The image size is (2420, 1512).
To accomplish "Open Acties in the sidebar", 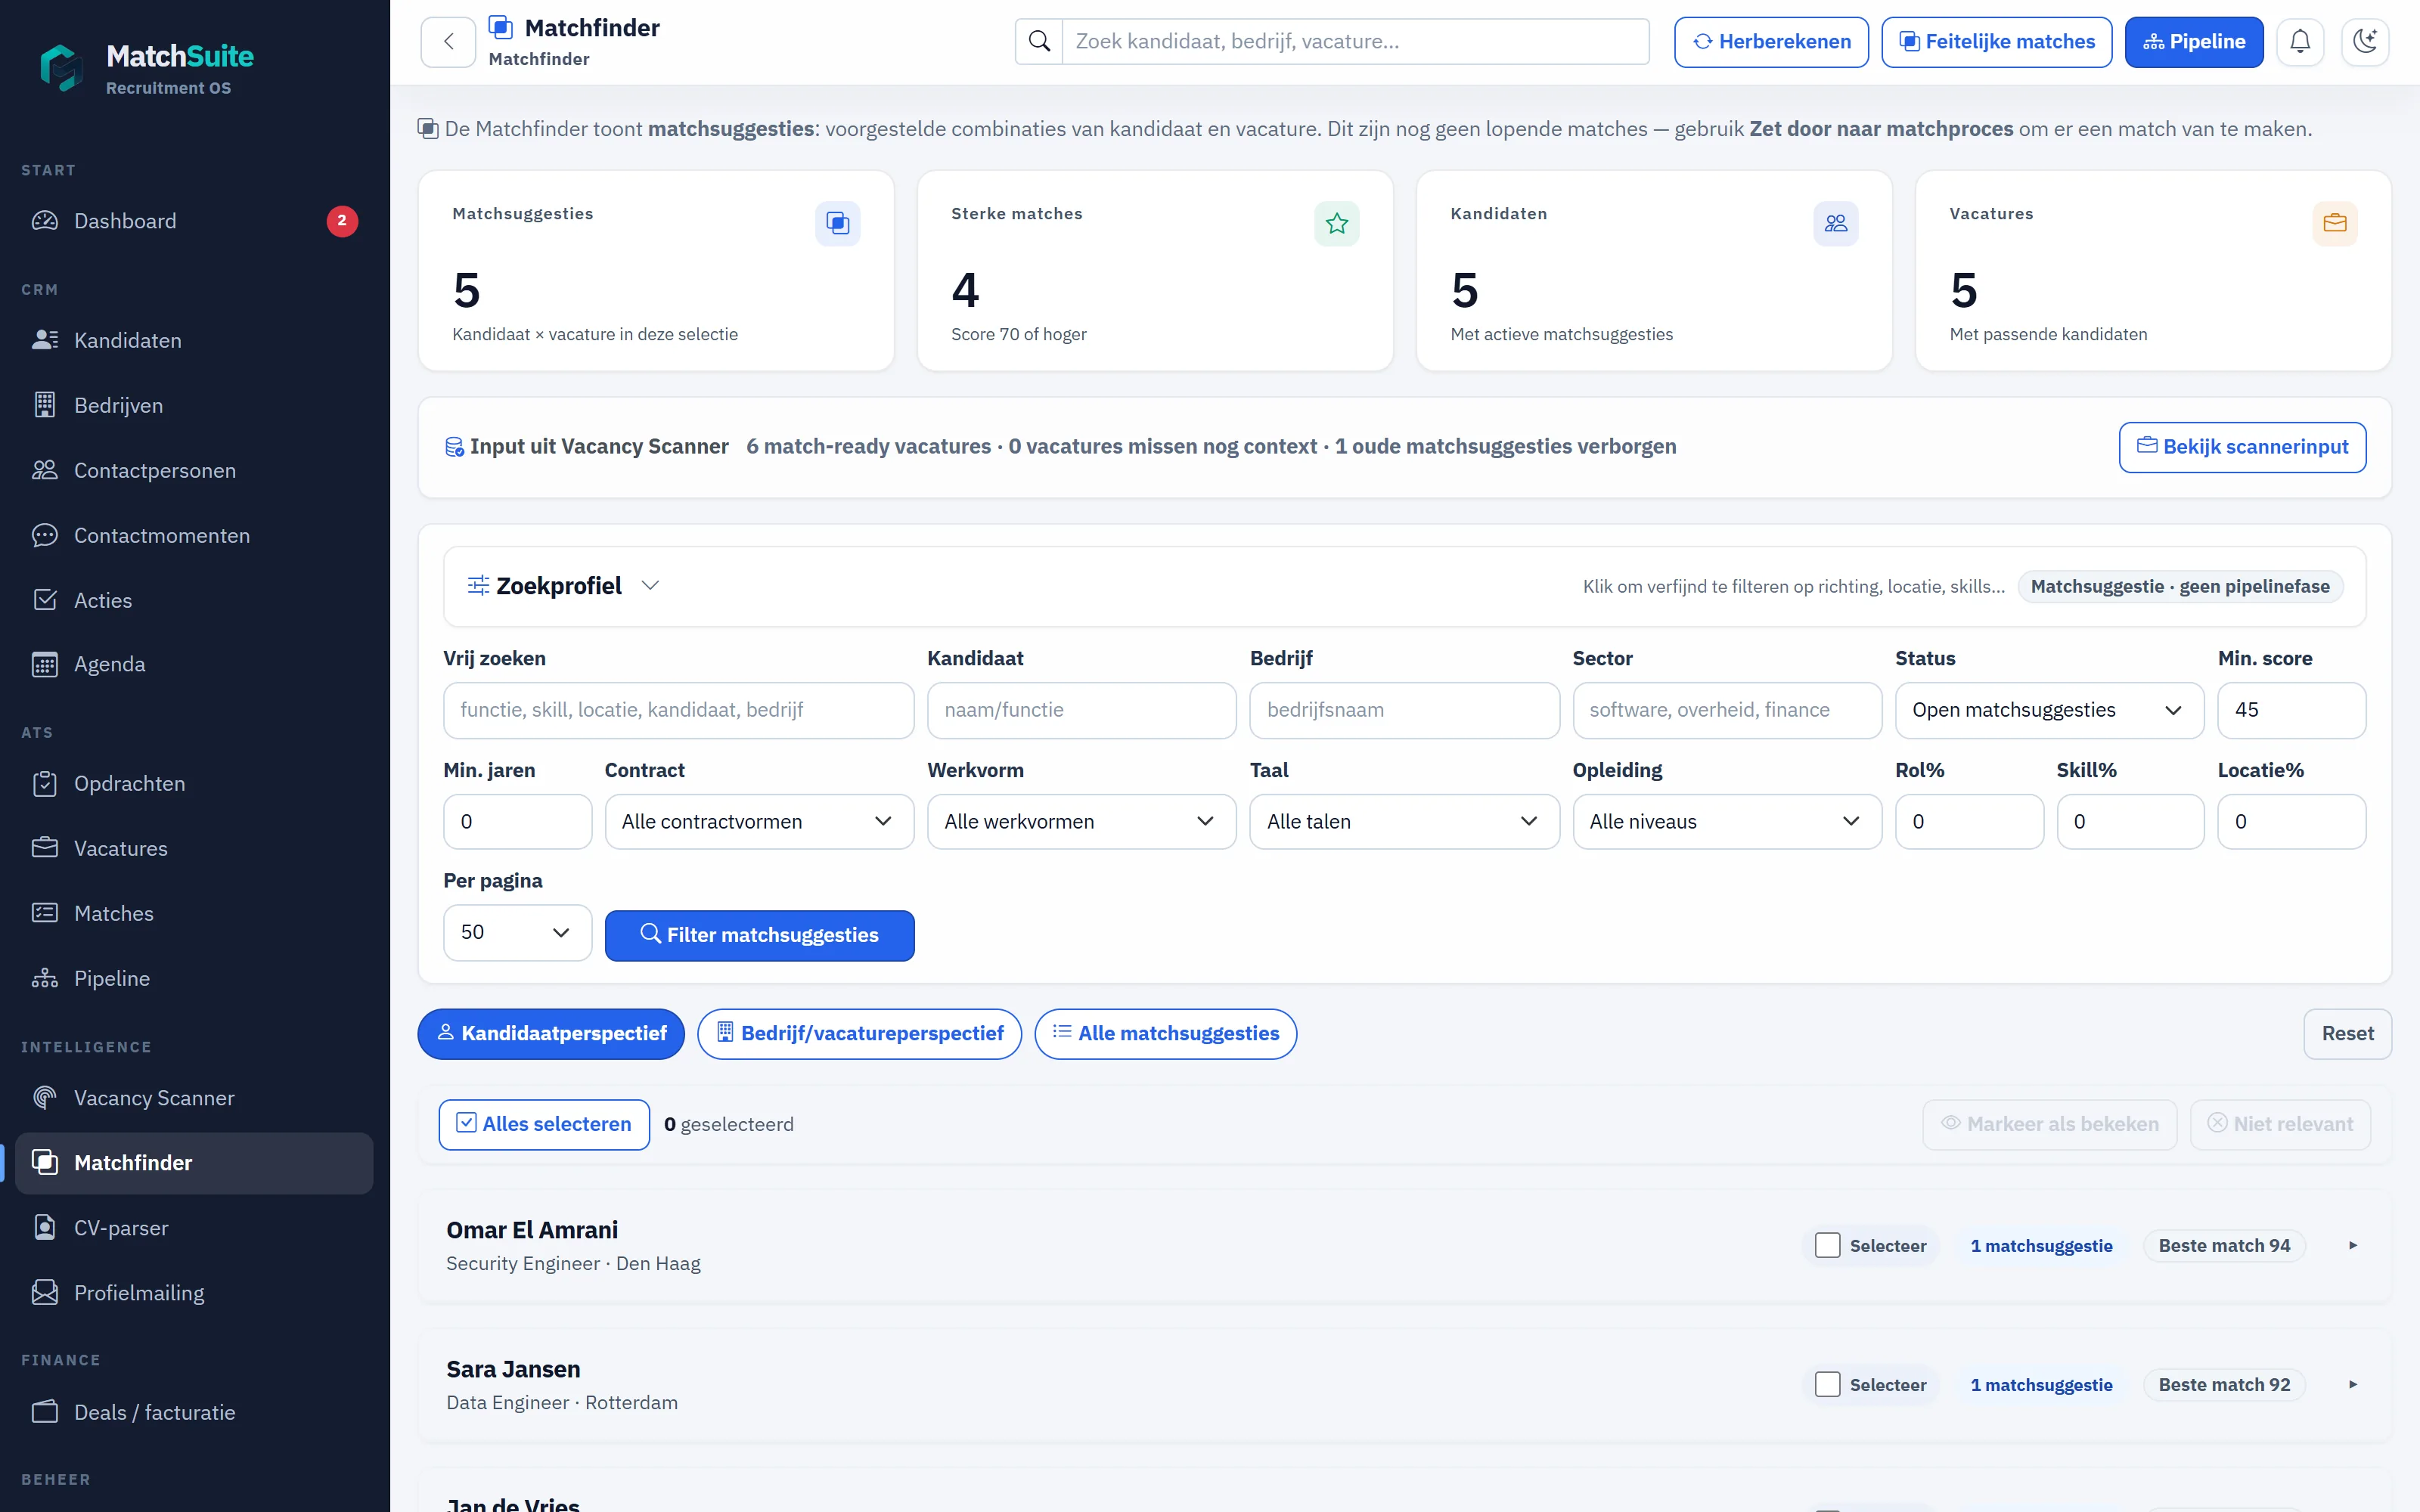I will [194, 600].
